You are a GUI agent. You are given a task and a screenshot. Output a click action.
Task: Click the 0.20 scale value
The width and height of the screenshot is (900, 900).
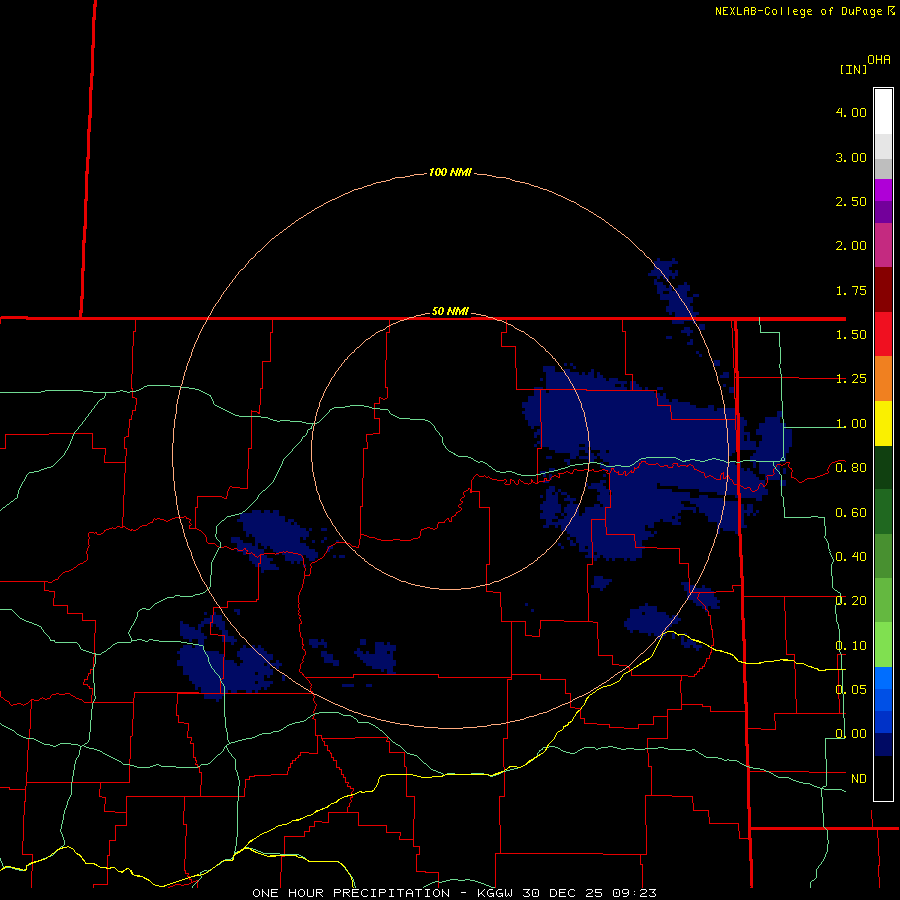(x=851, y=601)
